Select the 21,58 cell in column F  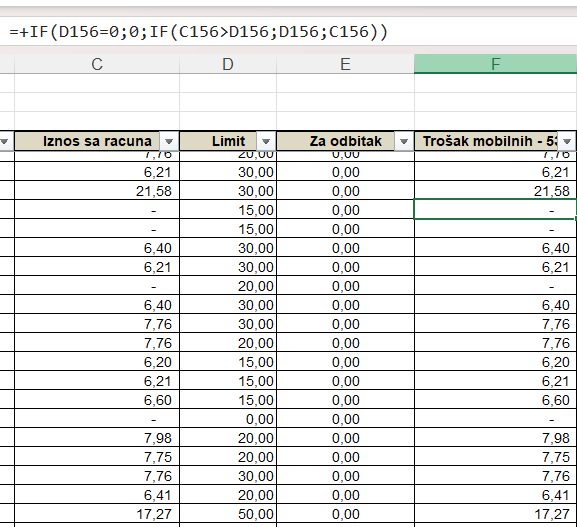[x=495, y=191]
